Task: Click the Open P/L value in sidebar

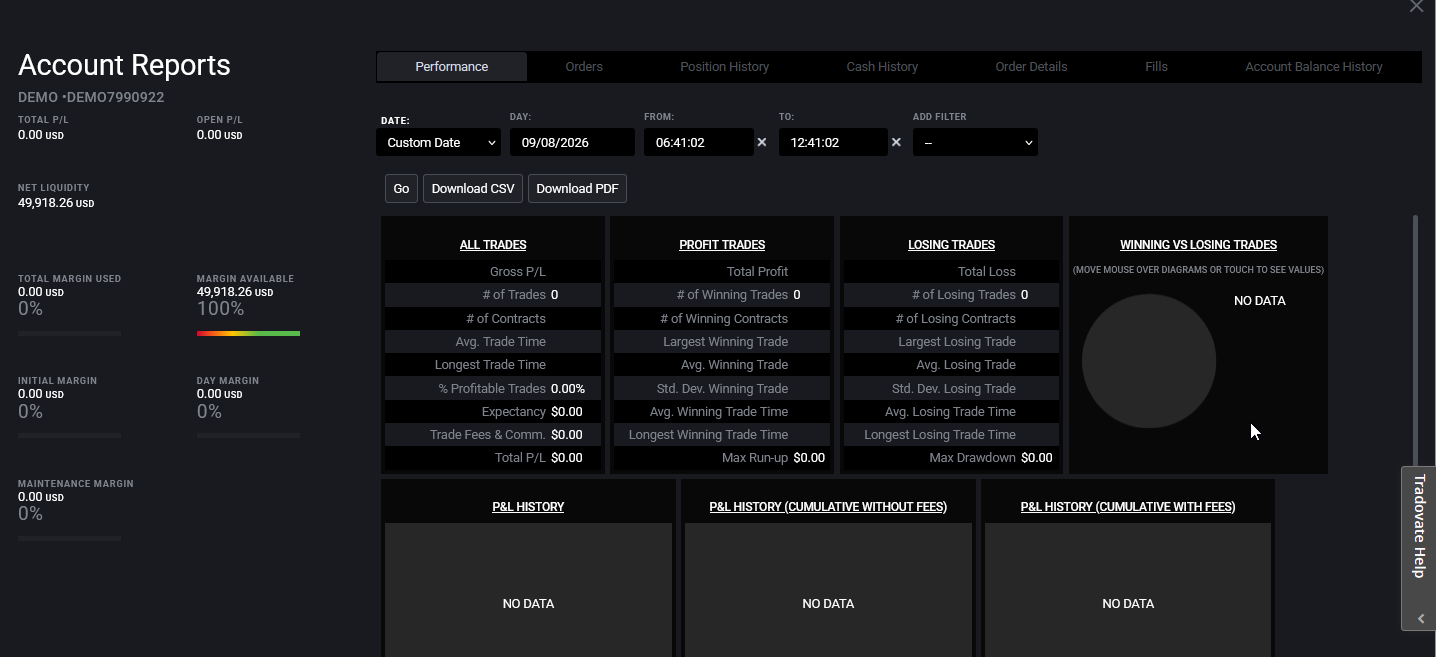Action: coord(219,135)
